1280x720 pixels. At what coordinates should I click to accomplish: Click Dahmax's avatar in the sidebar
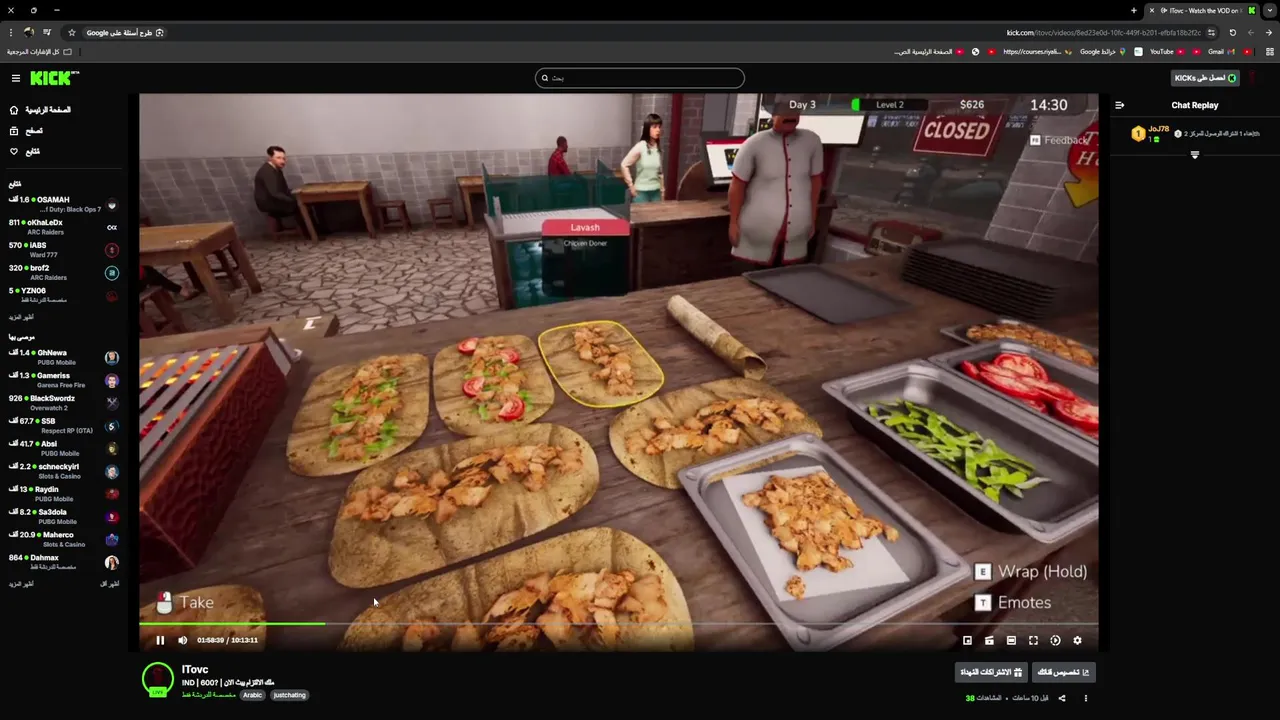[x=112, y=563]
